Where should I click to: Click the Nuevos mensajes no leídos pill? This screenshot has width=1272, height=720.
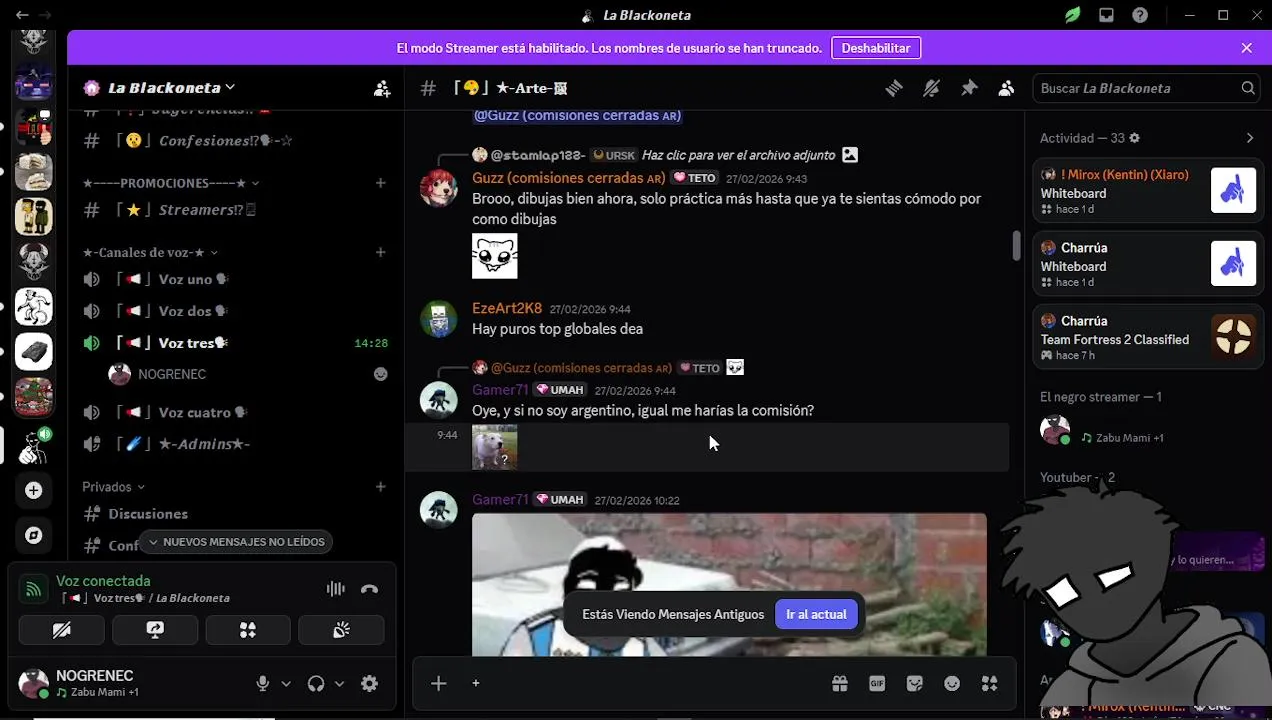236,542
